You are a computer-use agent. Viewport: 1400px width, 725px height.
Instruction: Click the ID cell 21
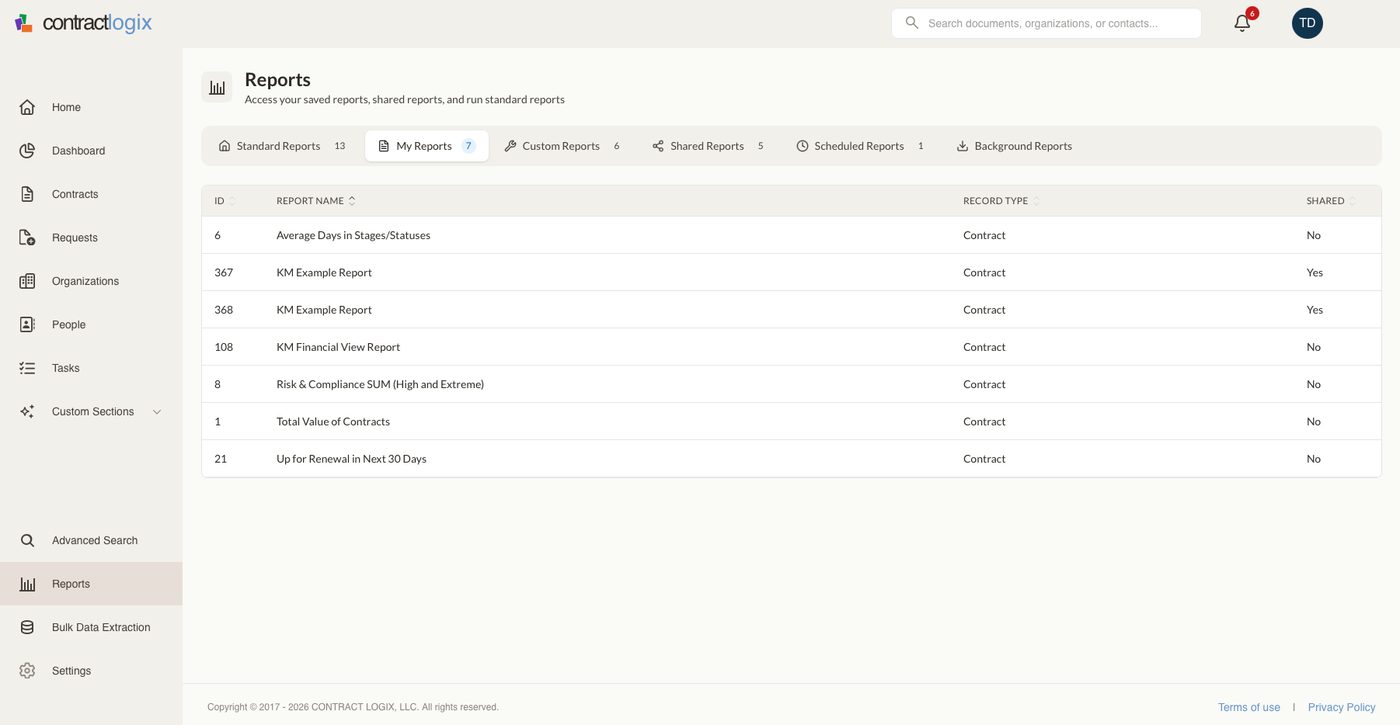coord(220,459)
